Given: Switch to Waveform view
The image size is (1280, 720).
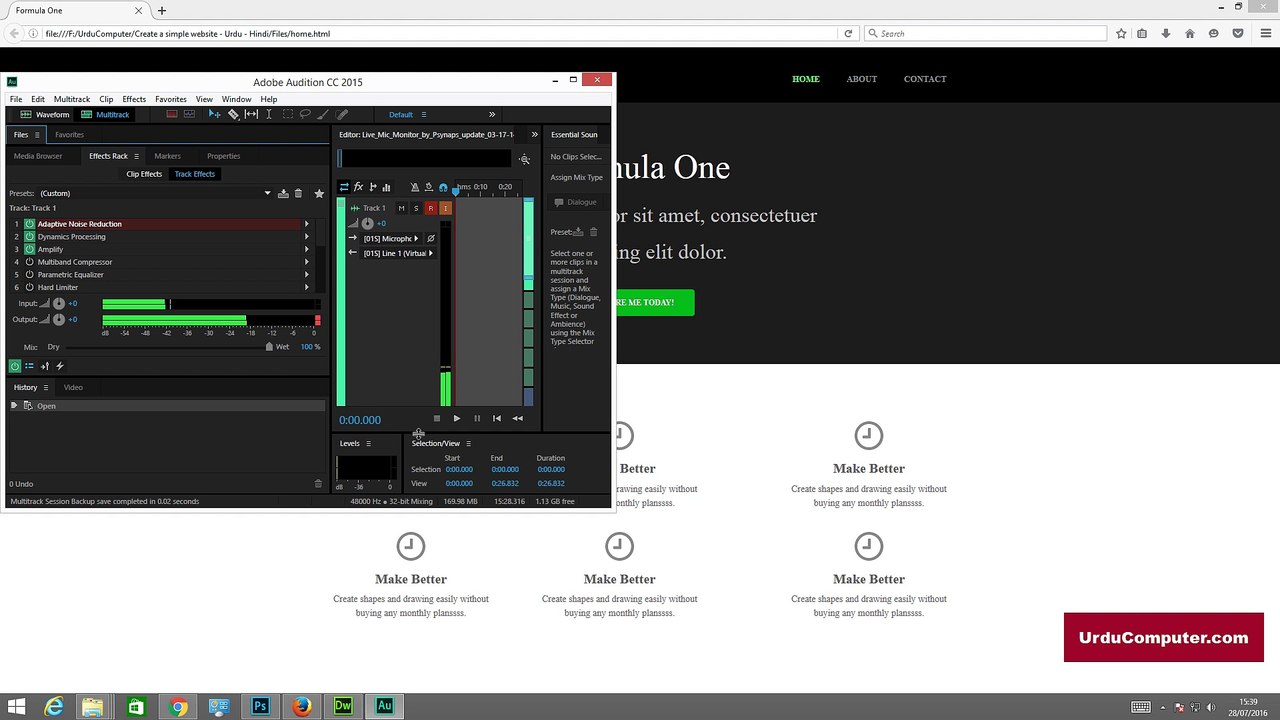Looking at the screenshot, I should pyautogui.click(x=45, y=114).
